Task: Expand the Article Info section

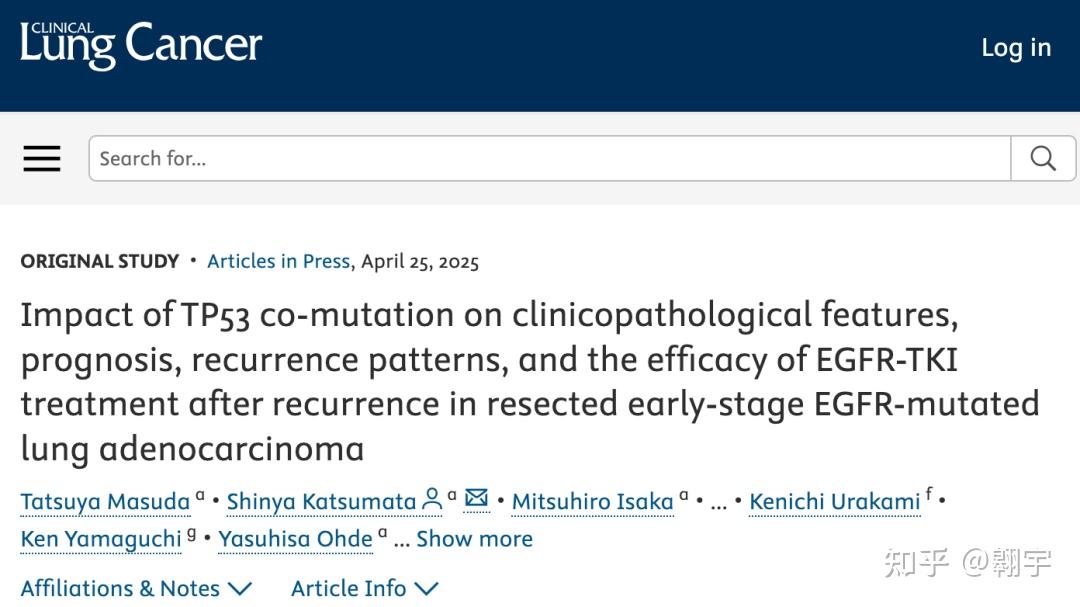Action: pos(348,588)
